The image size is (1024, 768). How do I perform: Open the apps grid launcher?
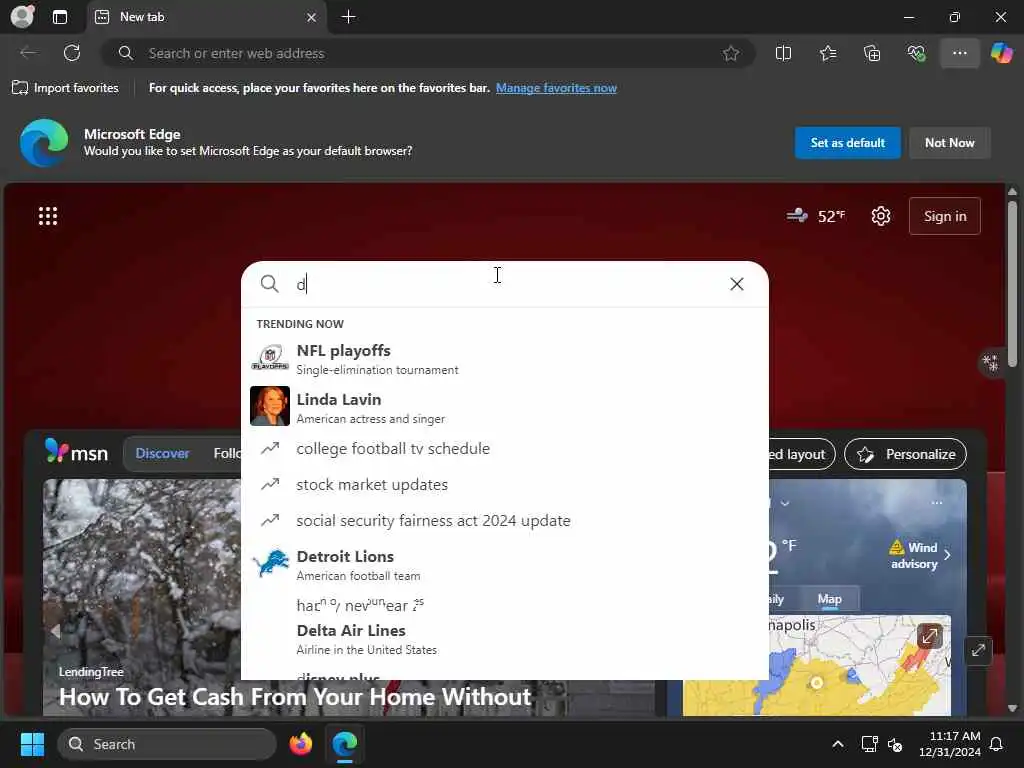pyautogui.click(x=48, y=216)
